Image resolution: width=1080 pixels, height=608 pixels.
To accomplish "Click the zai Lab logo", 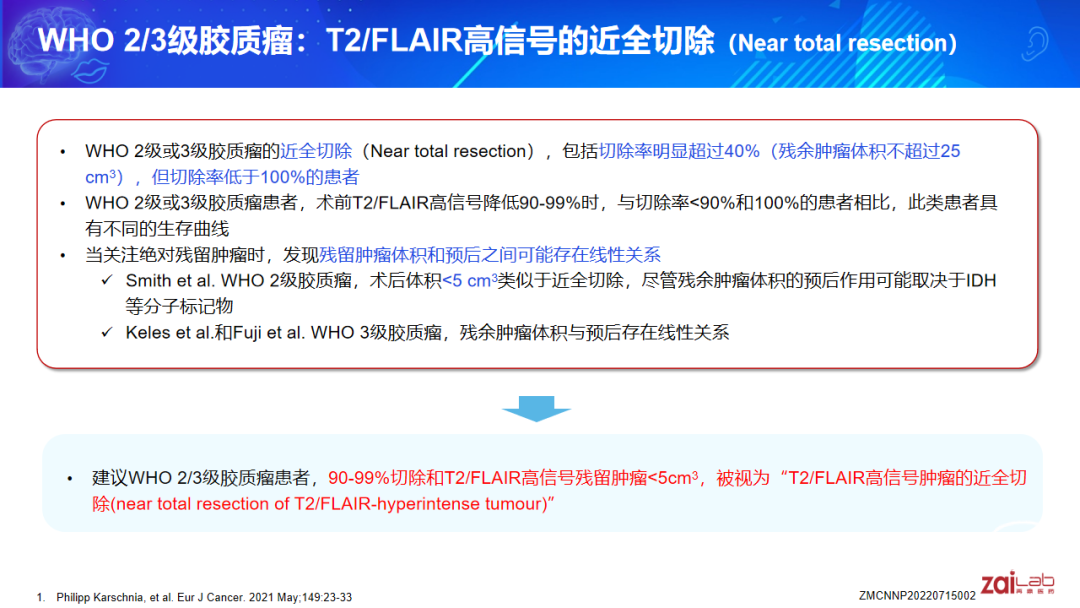I will (x=1017, y=583).
